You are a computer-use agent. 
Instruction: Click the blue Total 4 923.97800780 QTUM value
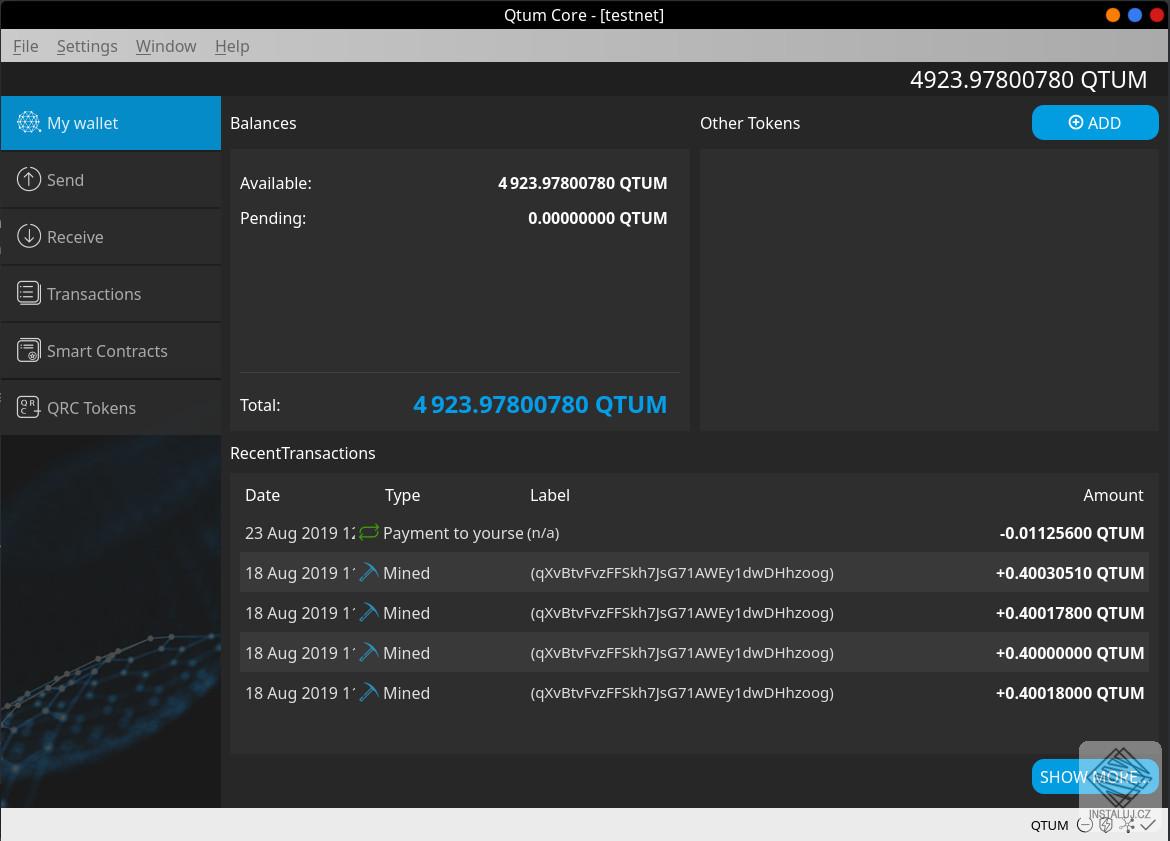coord(540,404)
